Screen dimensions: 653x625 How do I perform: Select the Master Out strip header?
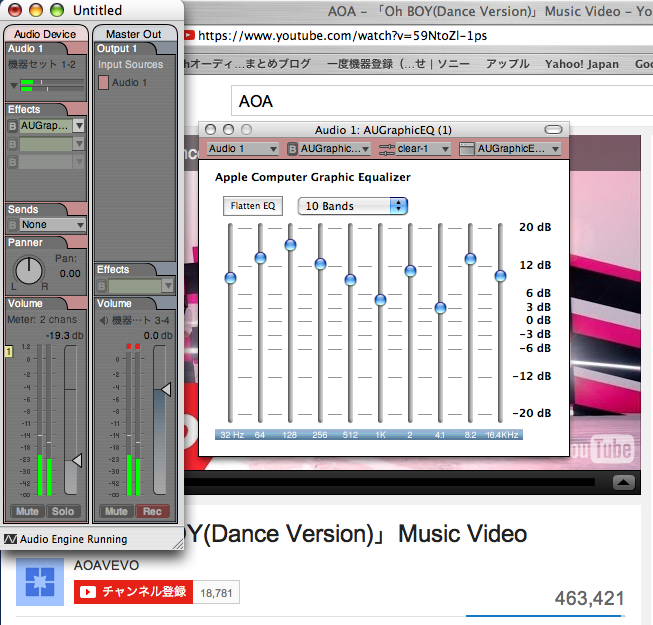coord(134,34)
